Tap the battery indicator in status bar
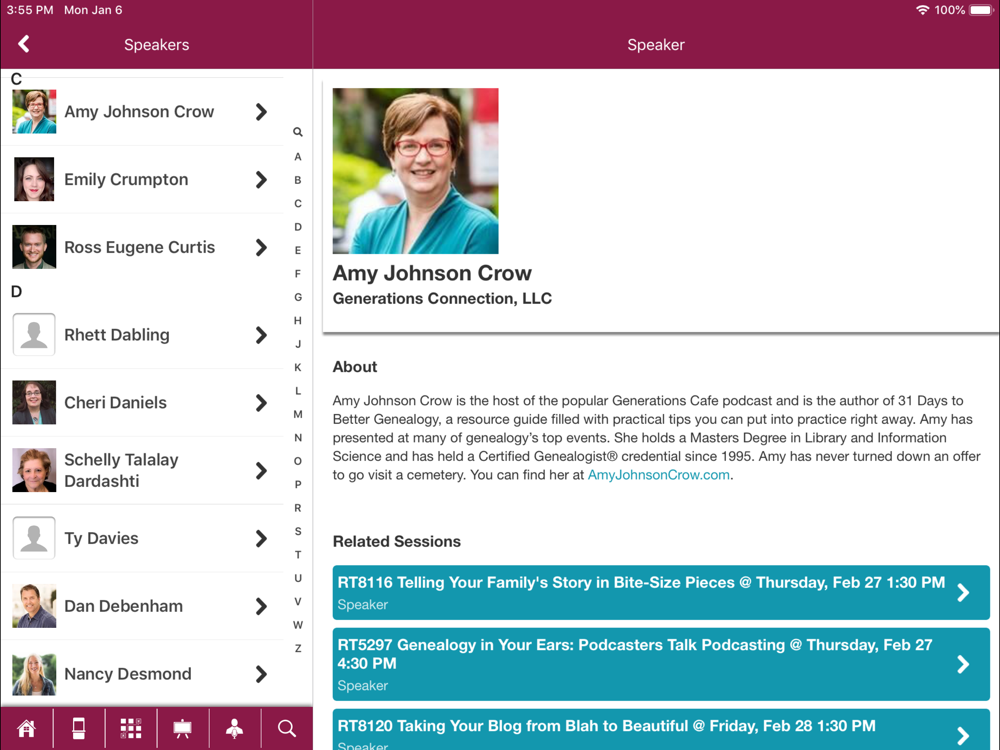 [x=982, y=10]
